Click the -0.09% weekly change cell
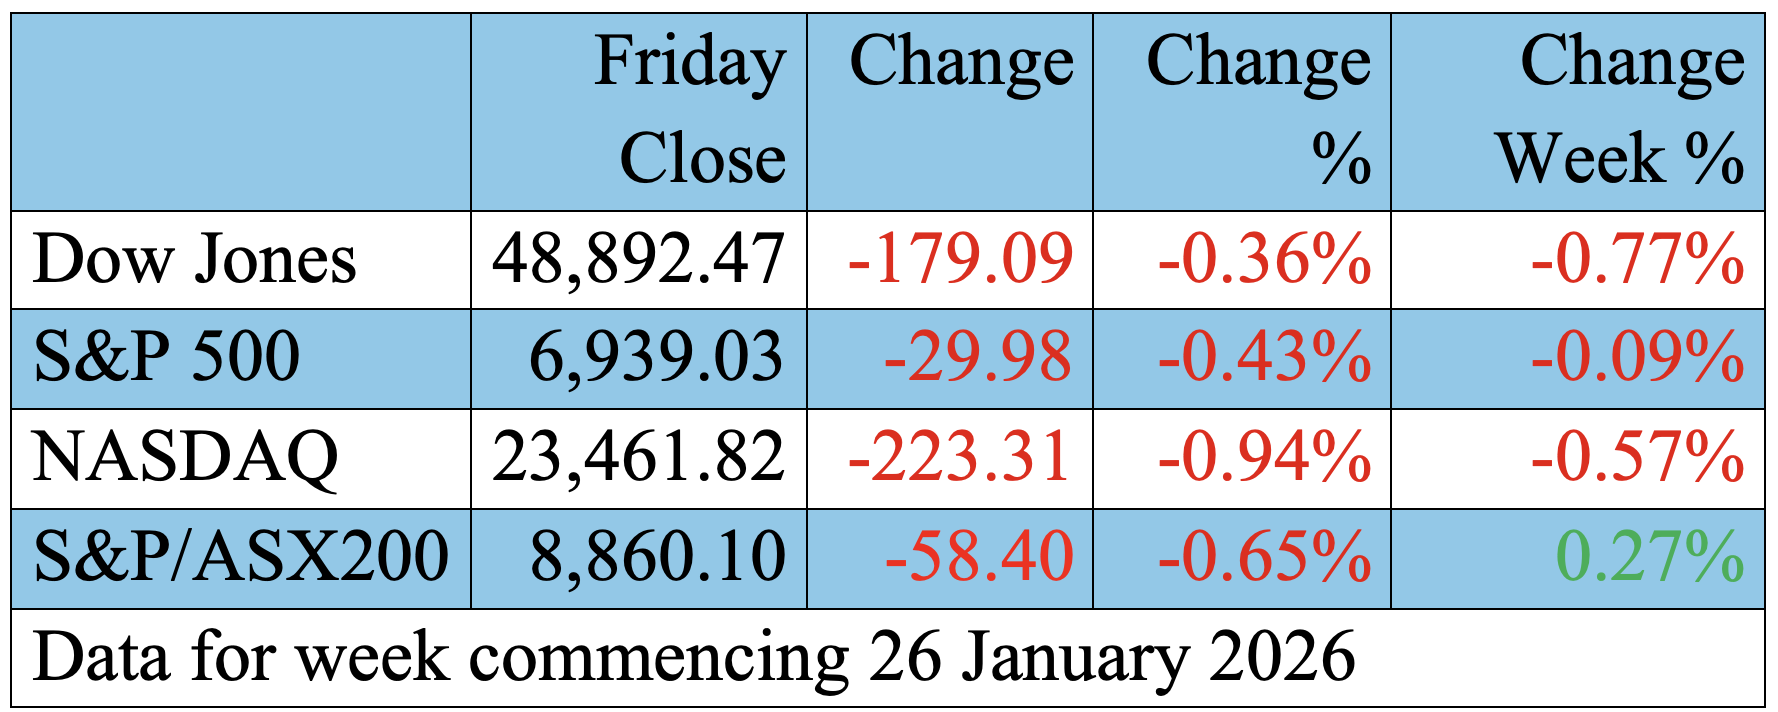The height and width of the screenshot is (712, 1778). pyautogui.click(x=1637, y=358)
